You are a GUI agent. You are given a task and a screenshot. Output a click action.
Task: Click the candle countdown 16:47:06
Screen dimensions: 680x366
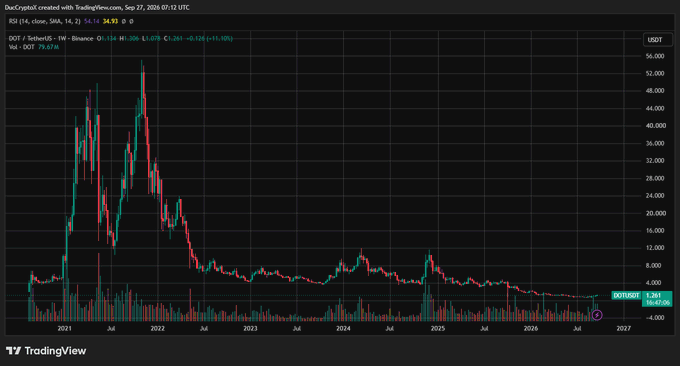tap(657, 302)
